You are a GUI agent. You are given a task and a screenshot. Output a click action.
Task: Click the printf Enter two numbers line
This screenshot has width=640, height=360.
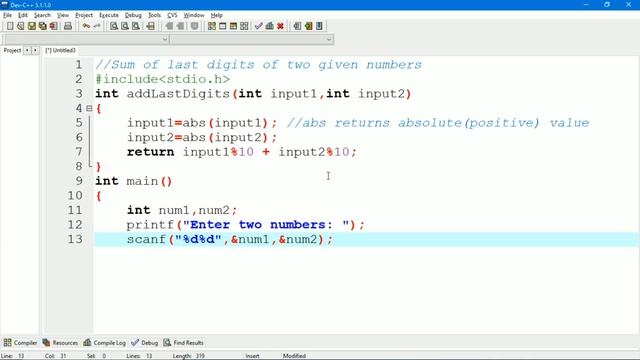[245, 225]
